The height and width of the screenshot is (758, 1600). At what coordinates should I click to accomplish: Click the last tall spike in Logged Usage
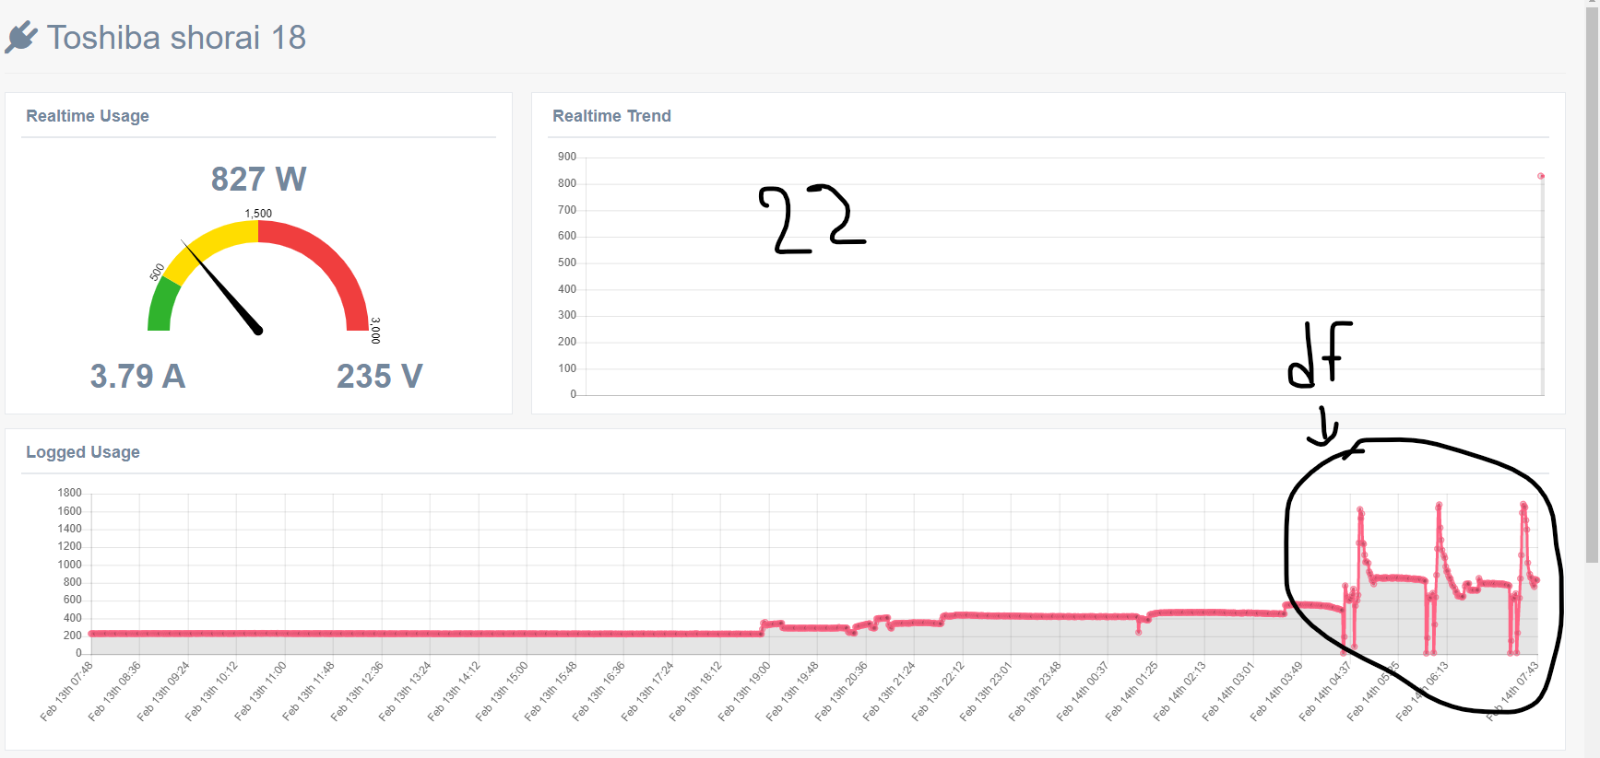(x=1523, y=507)
